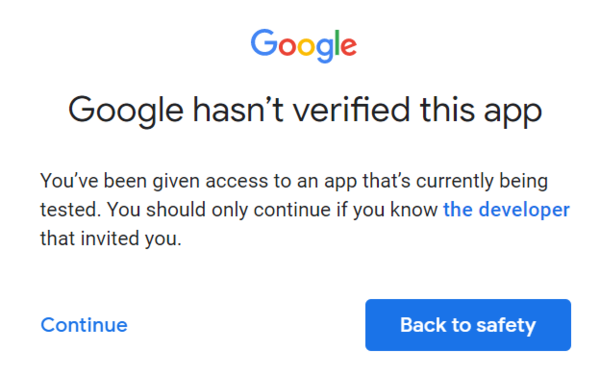Image resolution: width=600 pixels, height=376 pixels.
Task: Click the words this app in heading
Action: 481,111
